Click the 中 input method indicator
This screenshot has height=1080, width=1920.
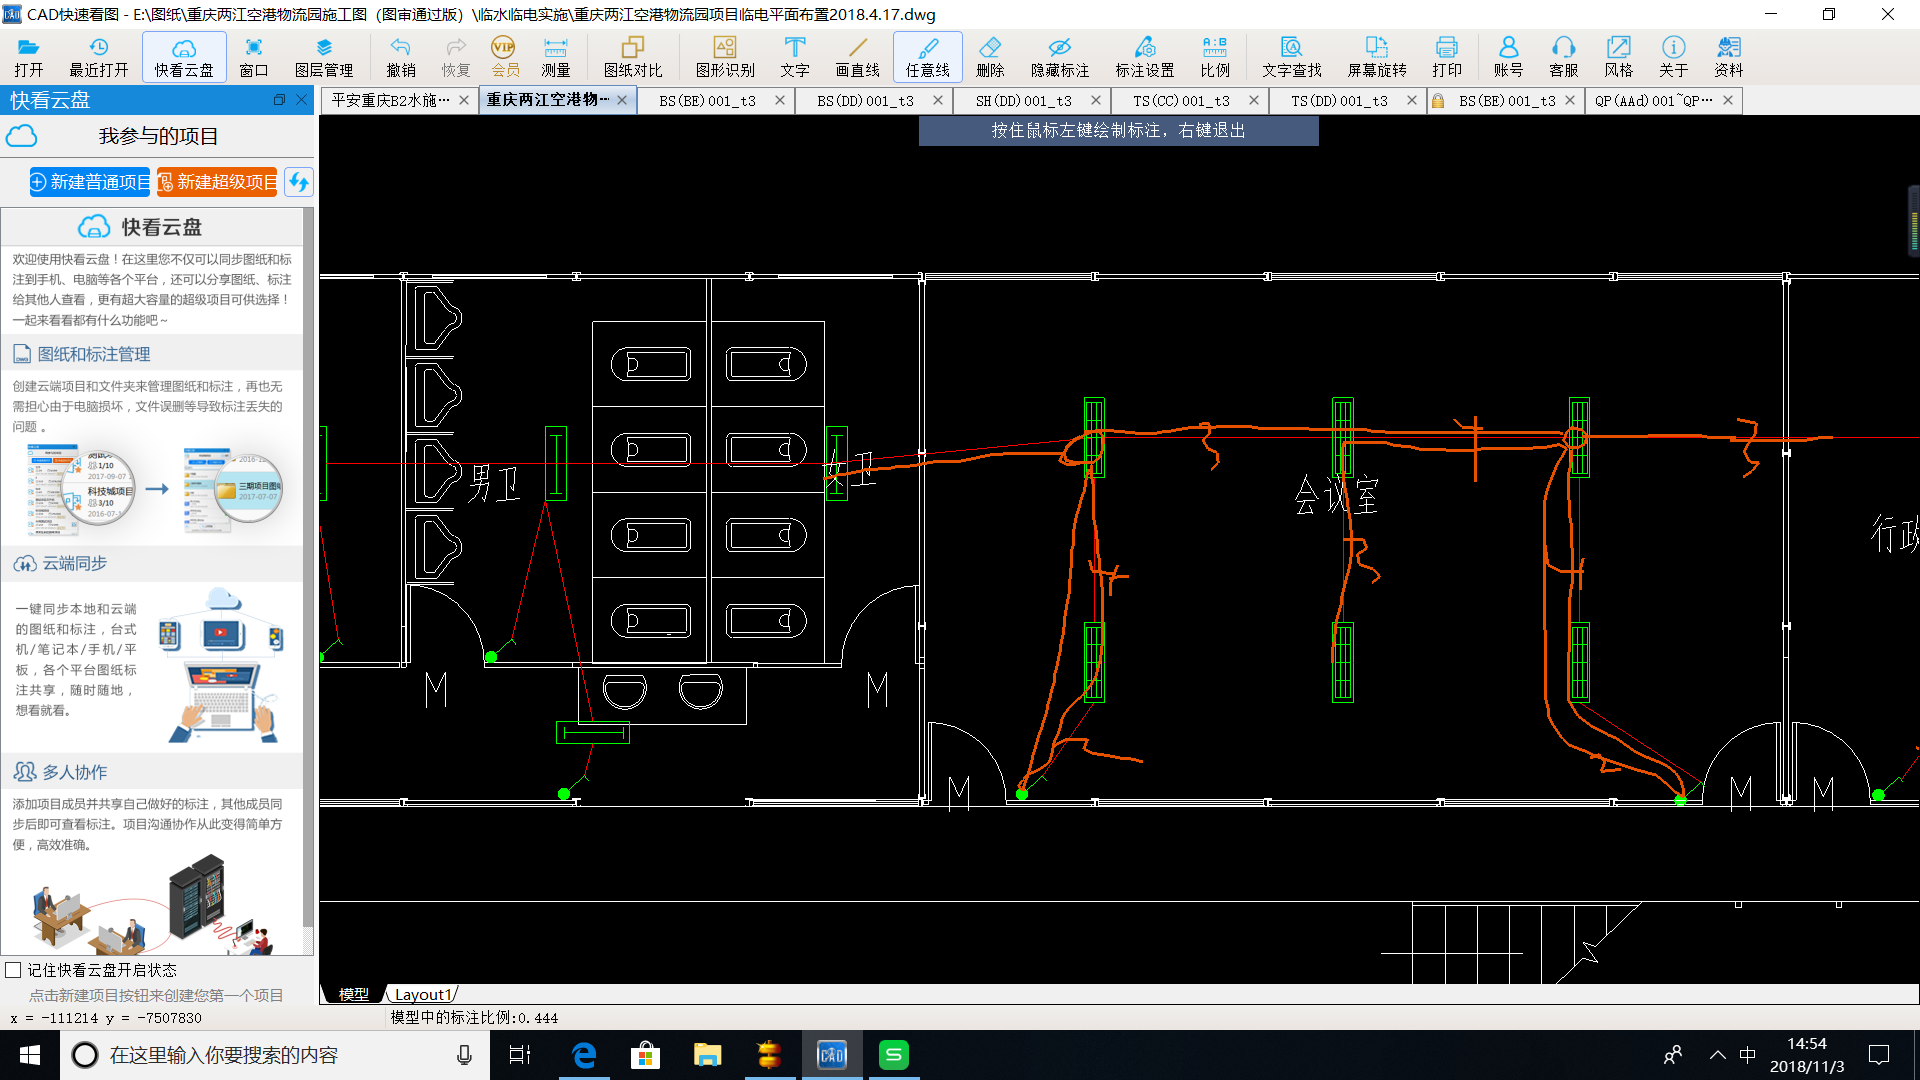[1747, 1055]
